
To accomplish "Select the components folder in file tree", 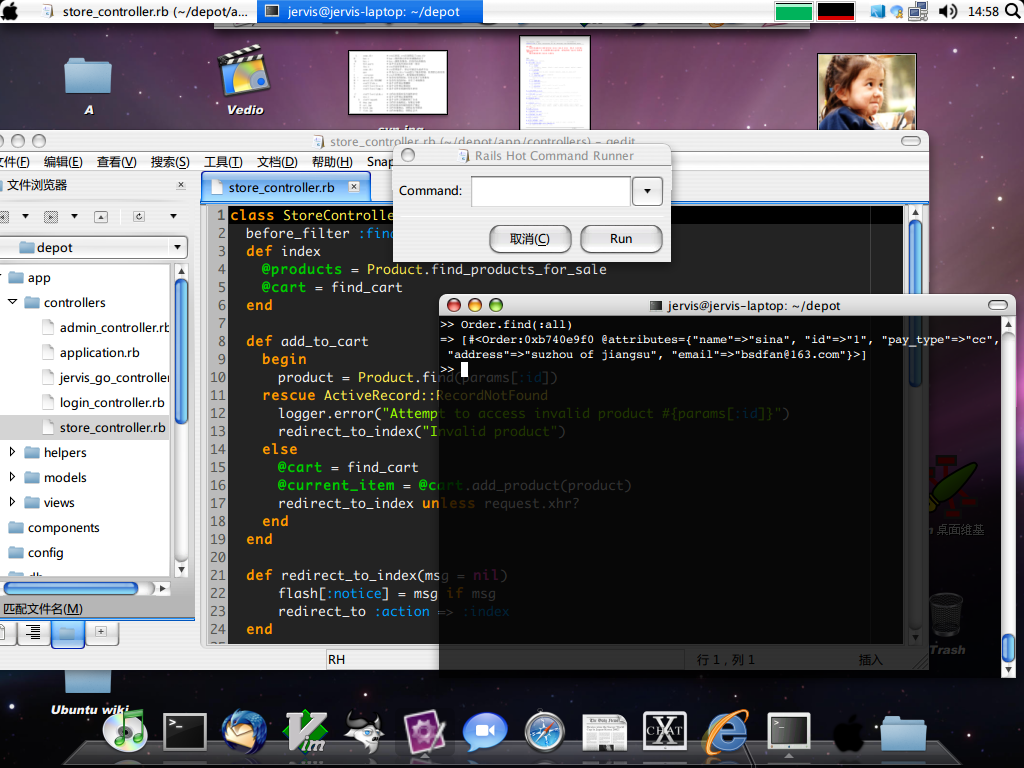I will point(54,527).
